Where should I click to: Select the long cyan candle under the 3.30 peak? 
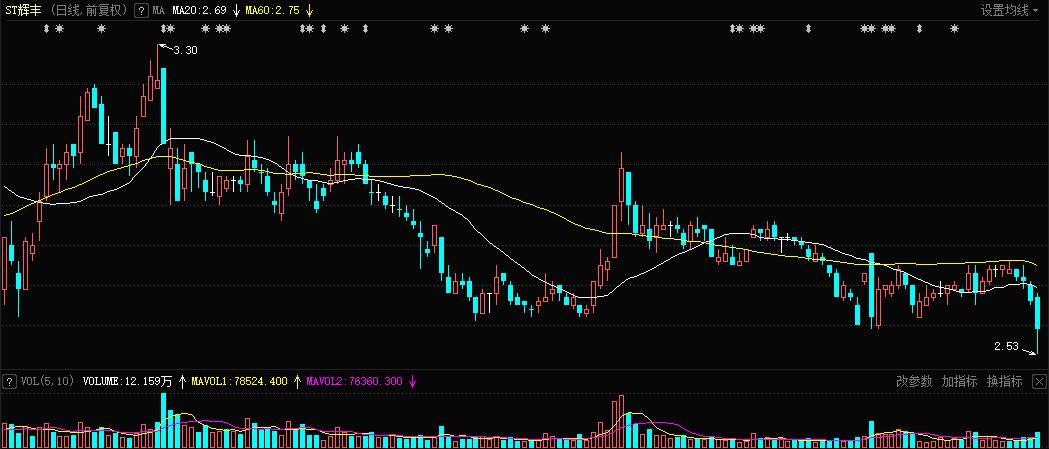click(163, 105)
